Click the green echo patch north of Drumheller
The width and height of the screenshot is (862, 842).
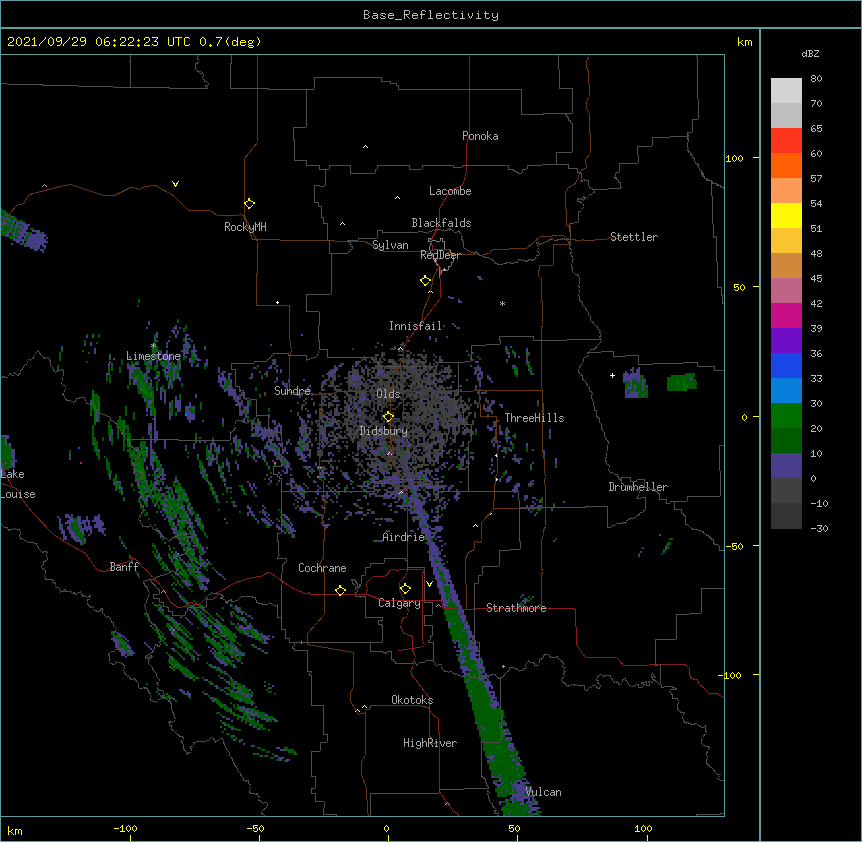(682, 382)
